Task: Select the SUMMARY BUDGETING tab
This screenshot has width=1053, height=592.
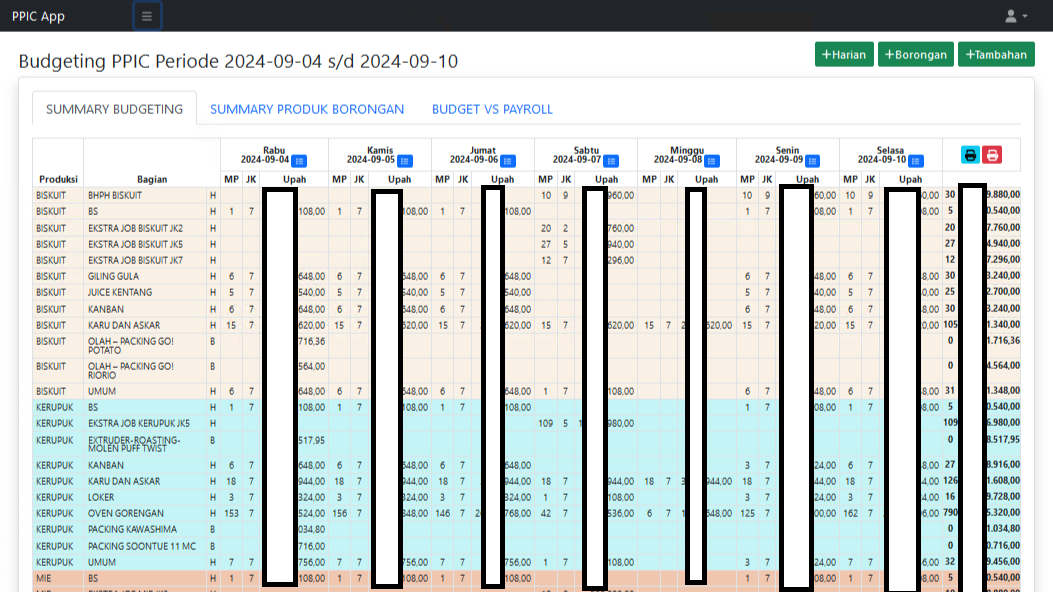Action: click(x=114, y=109)
